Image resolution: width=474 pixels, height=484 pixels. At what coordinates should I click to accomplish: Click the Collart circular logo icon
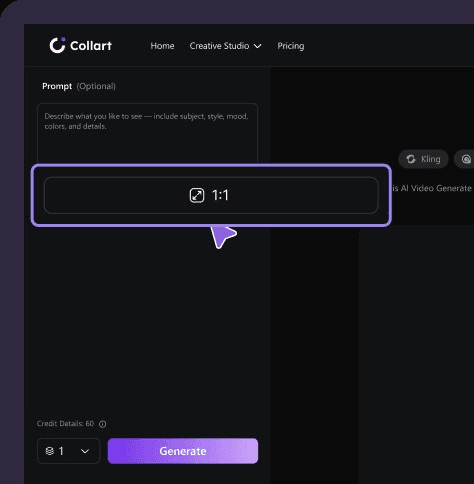[x=57, y=45]
